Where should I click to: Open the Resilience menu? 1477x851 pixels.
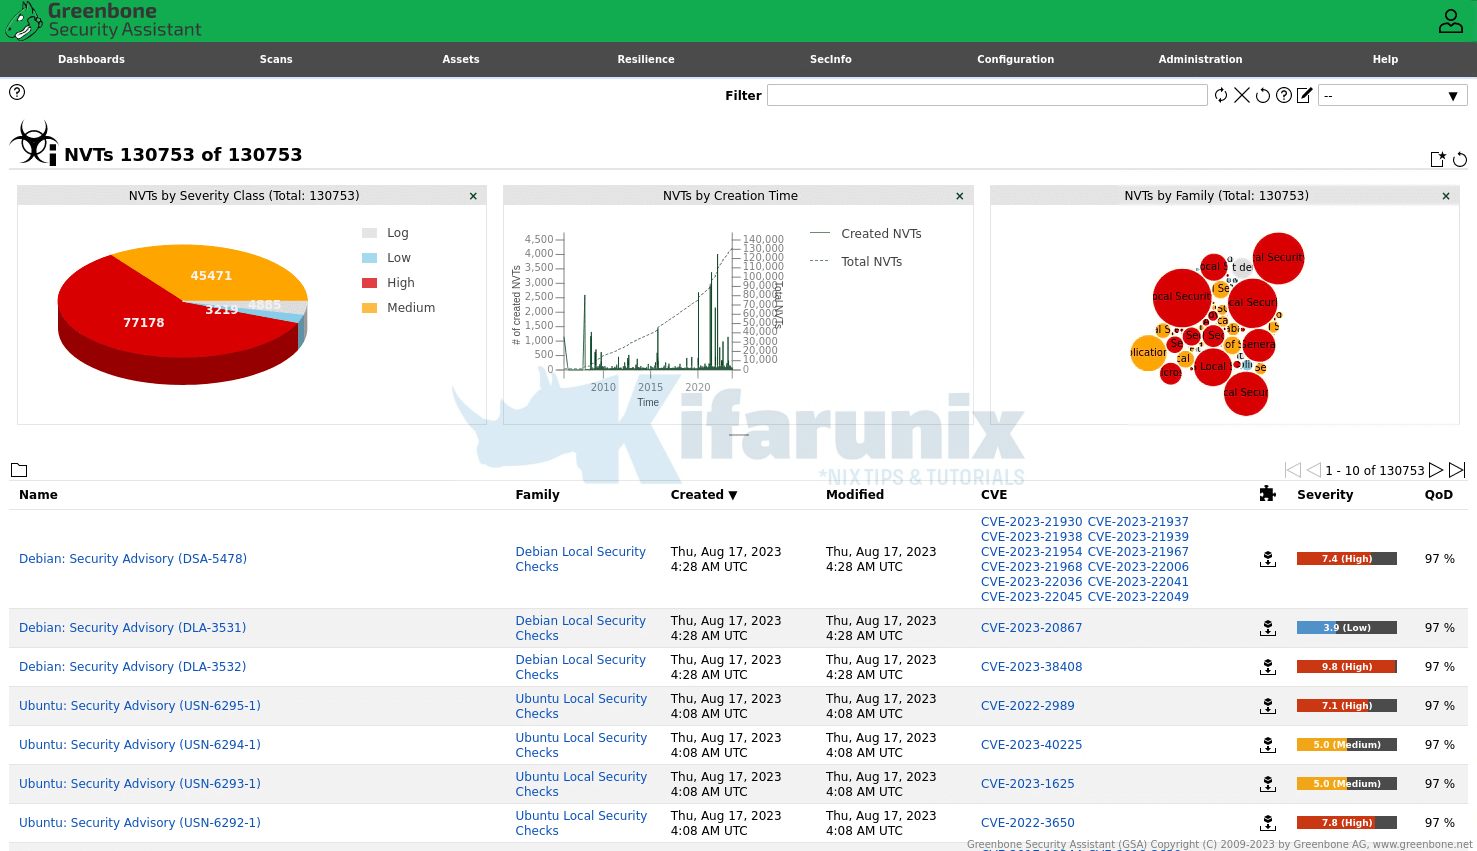(x=646, y=59)
